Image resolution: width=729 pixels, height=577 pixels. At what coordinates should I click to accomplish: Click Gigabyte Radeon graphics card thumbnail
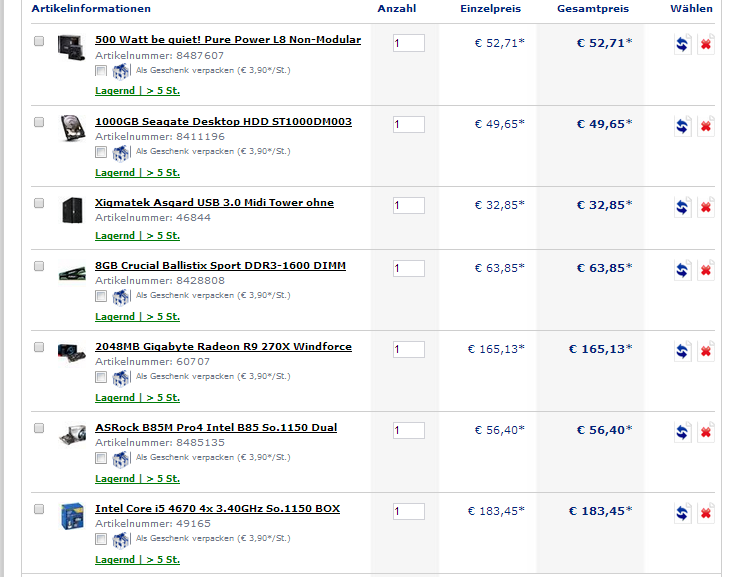[71, 352]
